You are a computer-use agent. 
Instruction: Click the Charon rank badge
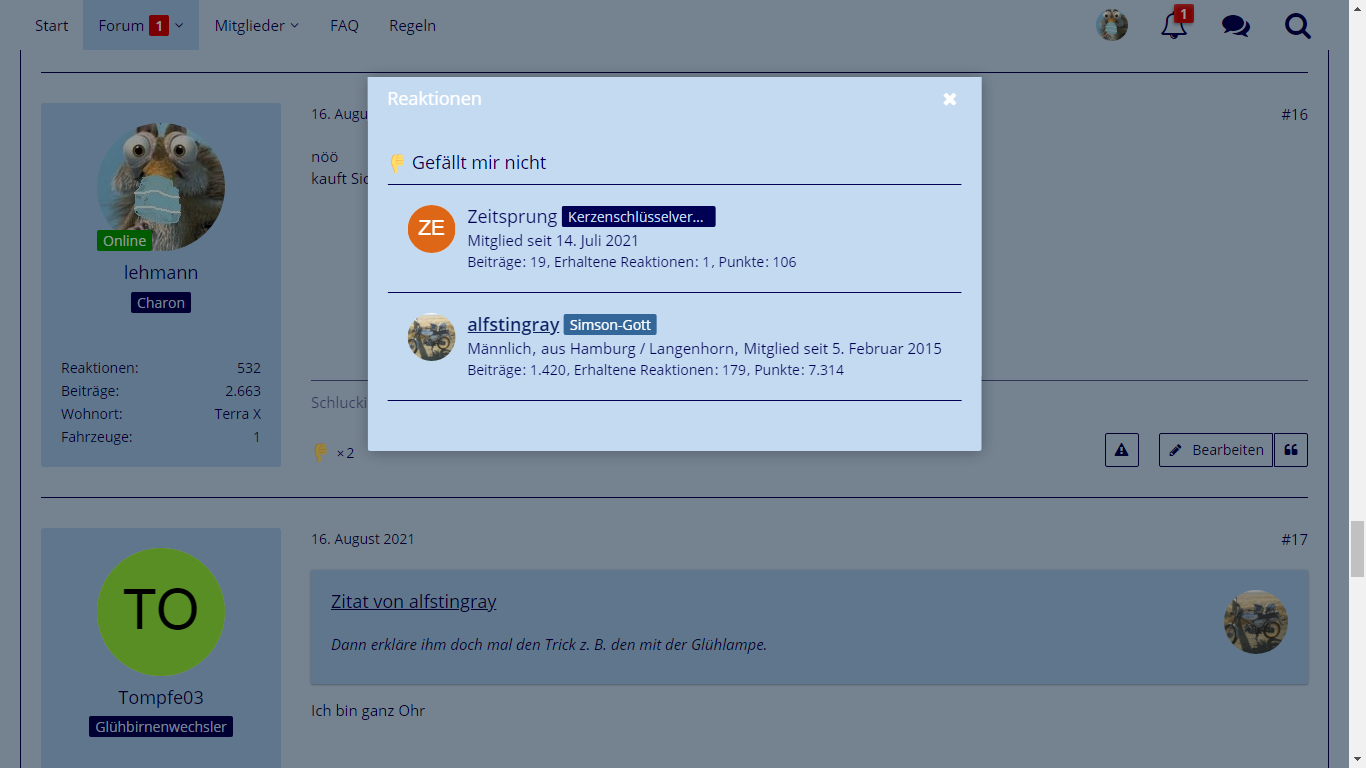click(161, 303)
